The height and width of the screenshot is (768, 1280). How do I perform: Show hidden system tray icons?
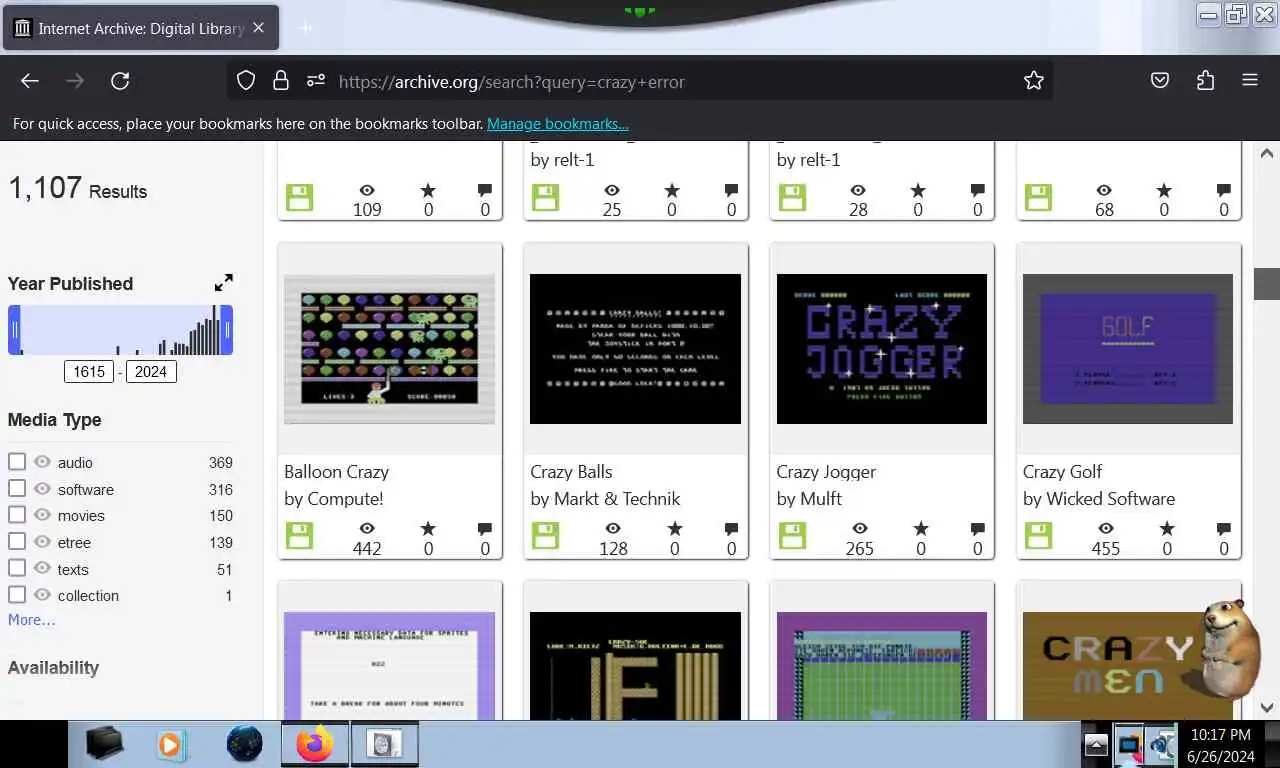pos(1096,745)
